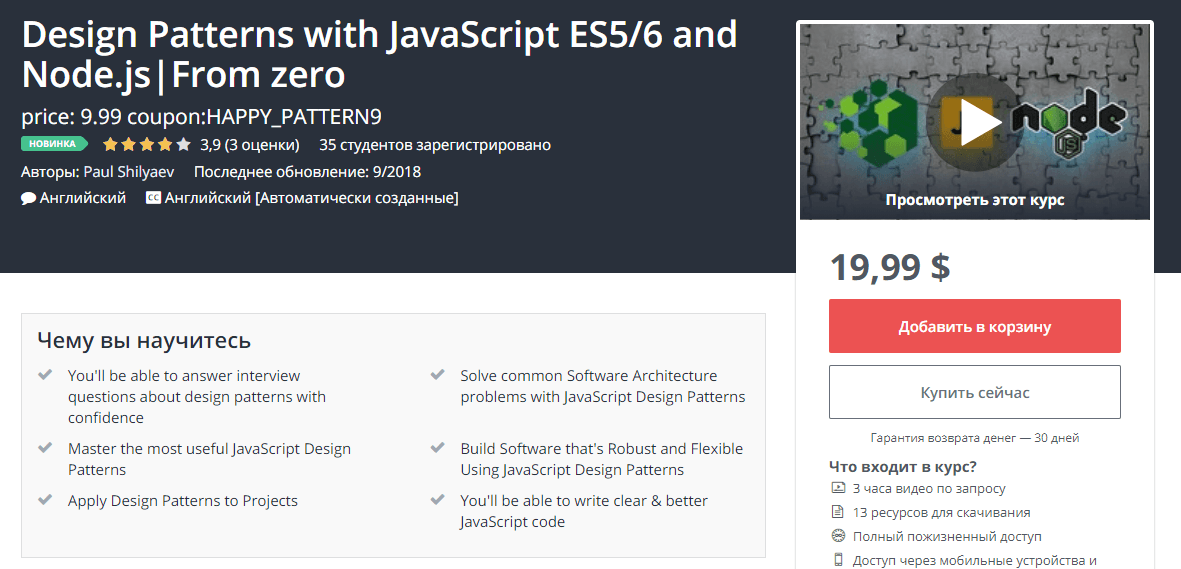Image resolution: width=1181 pixels, height=569 pixels.
Task: Play the course preview video
Action: coord(975,121)
